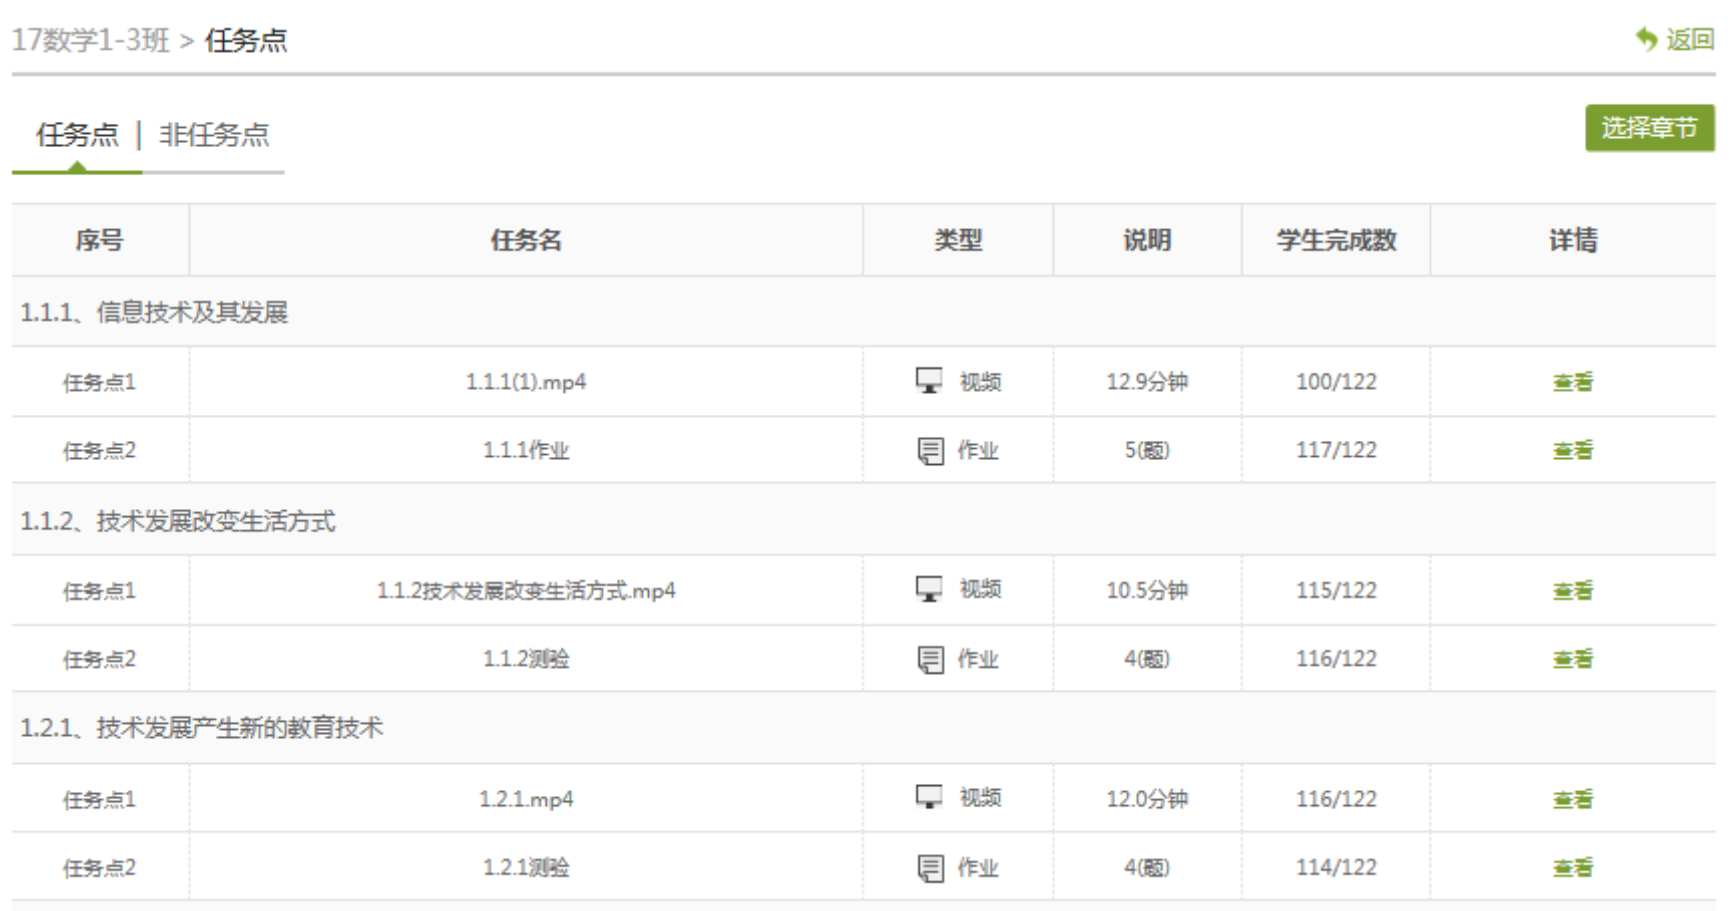This screenshot has width=1731, height=911.
Task: Click video icon in 1.1.2技术发展改变生活方式.mp4 row
Action: (x=929, y=589)
